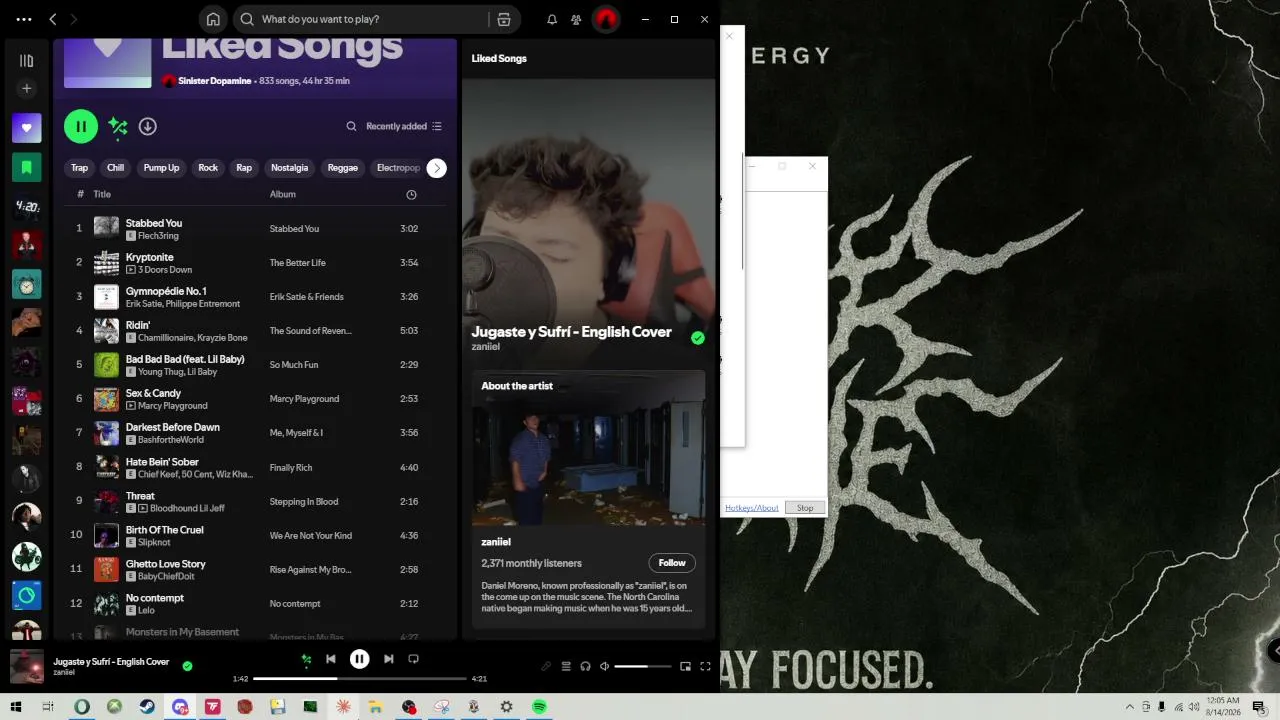Seek within the song progress bar
The width and height of the screenshot is (1280, 720).
tap(360, 679)
